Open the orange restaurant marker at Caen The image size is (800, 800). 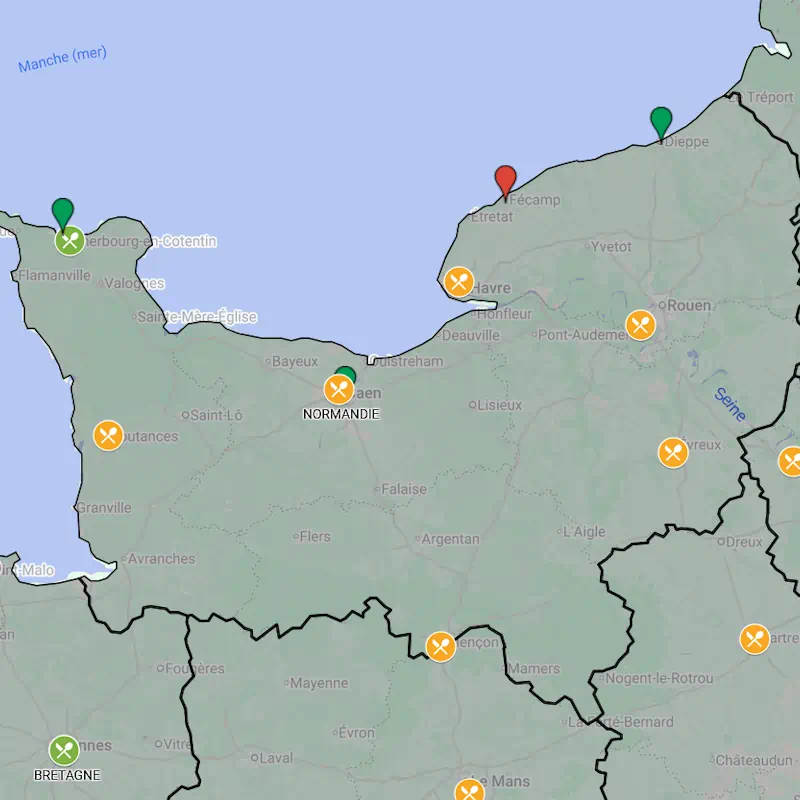tap(339, 390)
